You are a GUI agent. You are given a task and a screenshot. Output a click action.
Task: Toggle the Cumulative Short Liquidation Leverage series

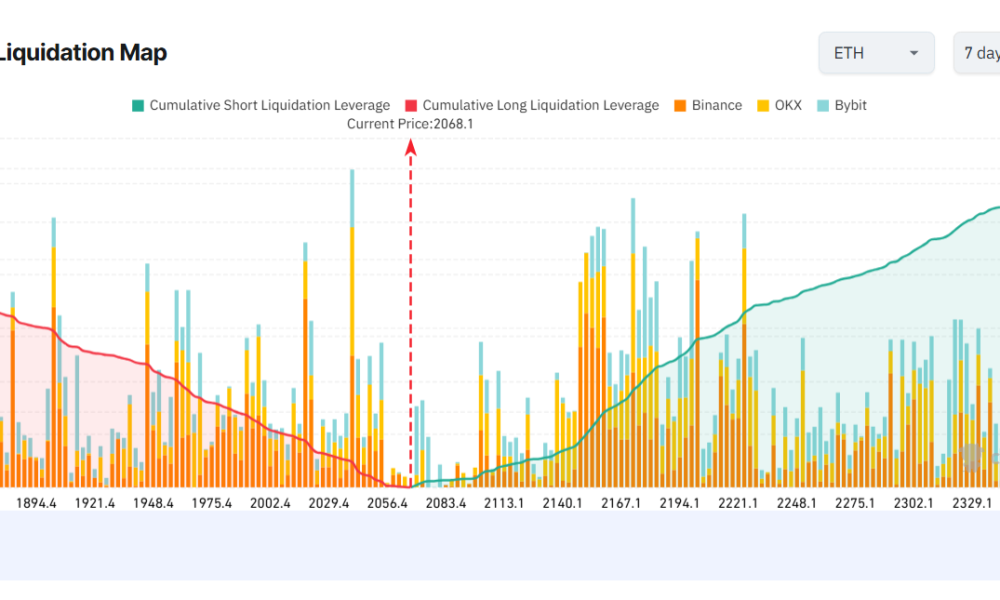(x=265, y=105)
